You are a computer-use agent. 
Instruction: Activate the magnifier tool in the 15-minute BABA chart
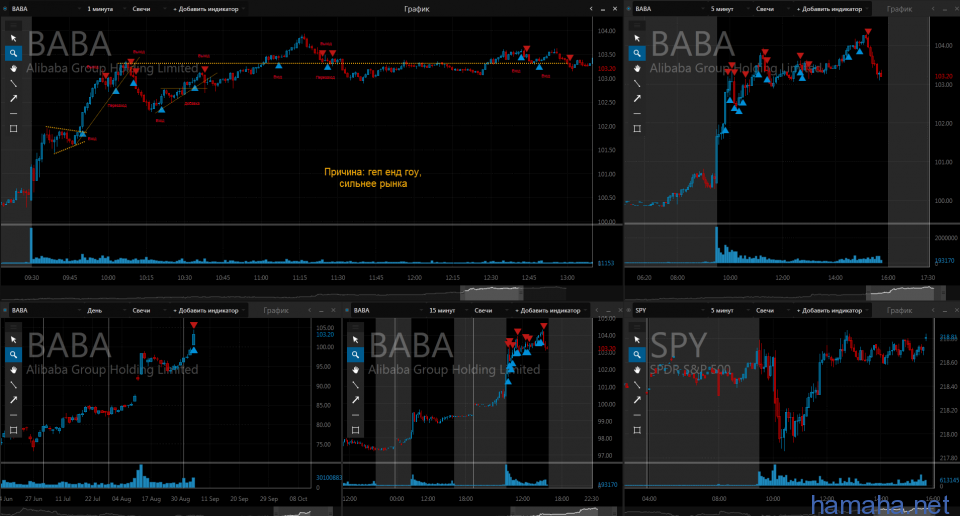coord(355,354)
